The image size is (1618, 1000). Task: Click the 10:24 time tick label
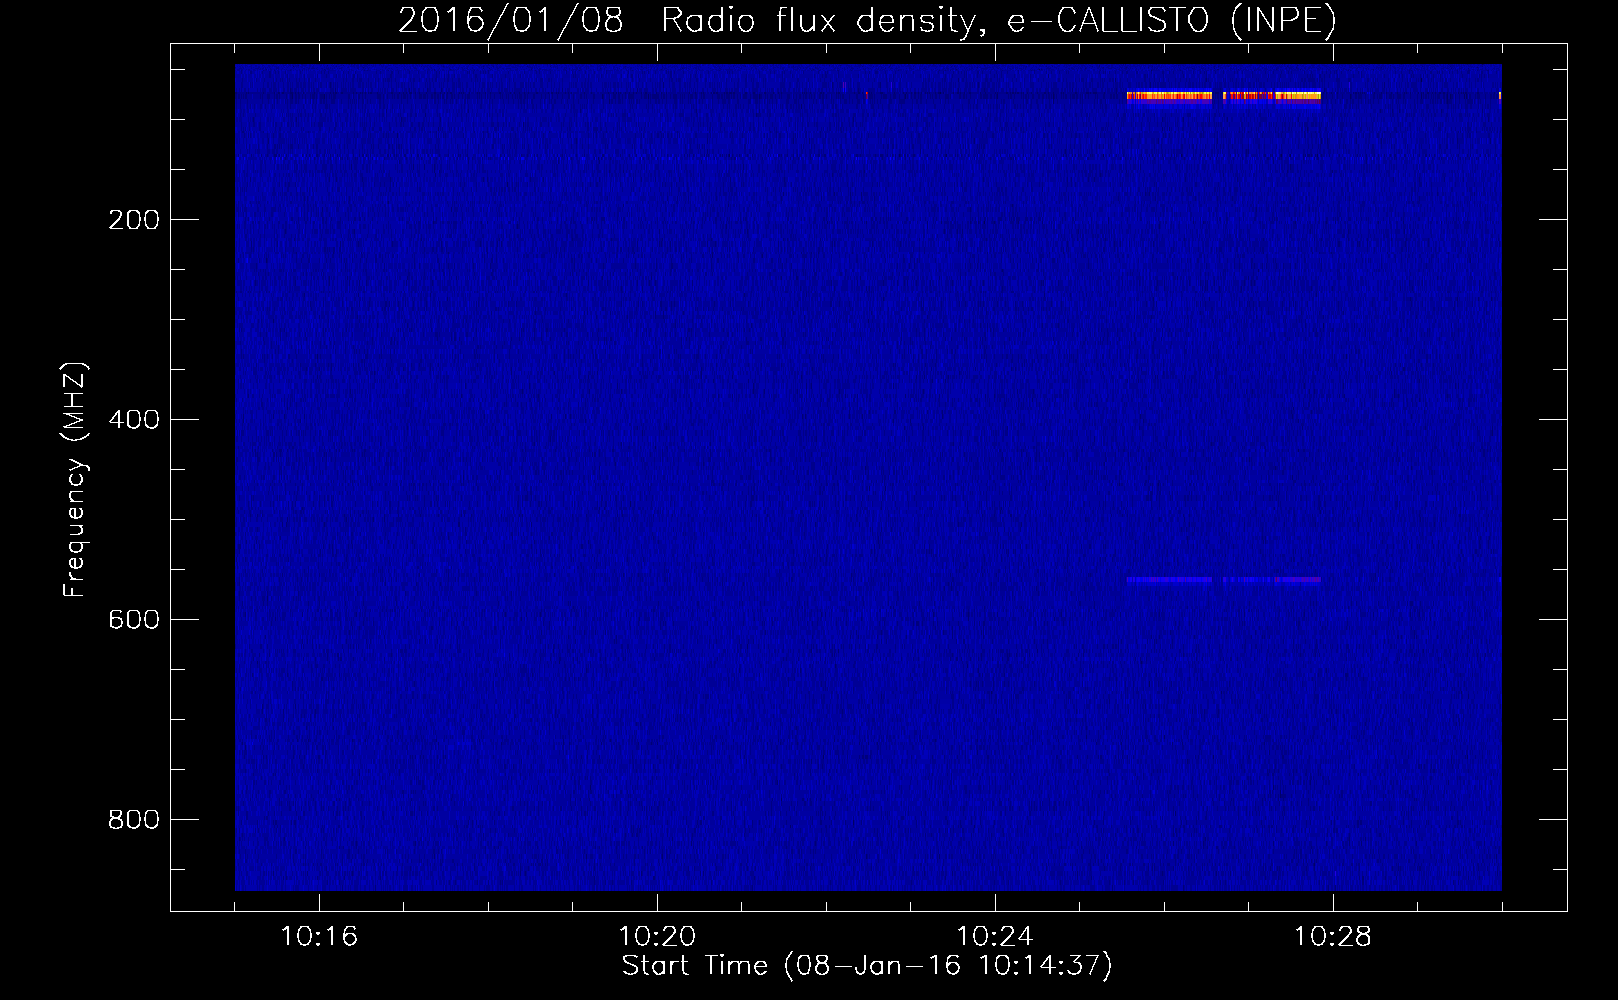(x=995, y=937)
